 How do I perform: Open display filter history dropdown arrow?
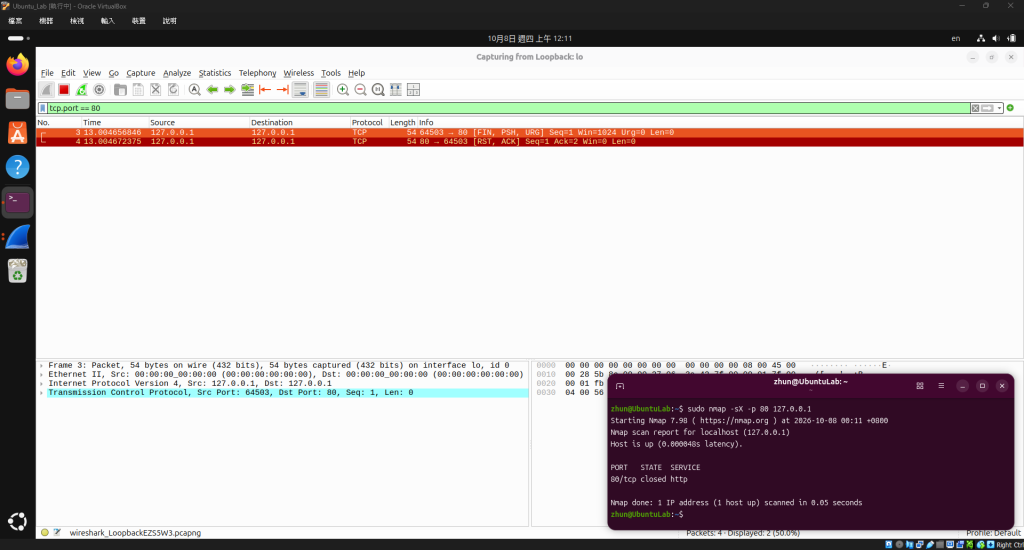coord(999,108)
